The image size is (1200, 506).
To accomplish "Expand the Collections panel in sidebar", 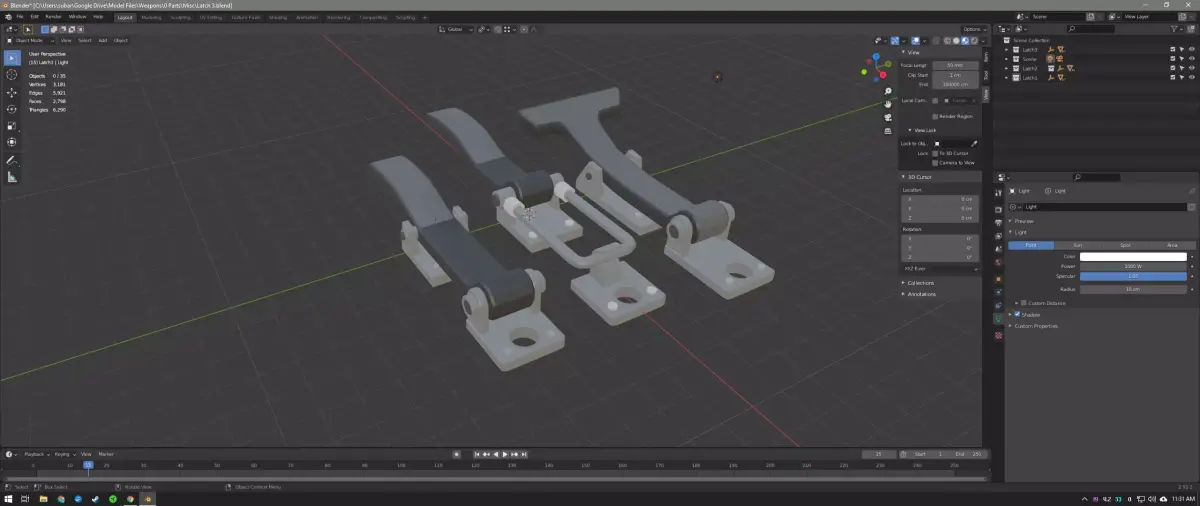I will (921, 283).
